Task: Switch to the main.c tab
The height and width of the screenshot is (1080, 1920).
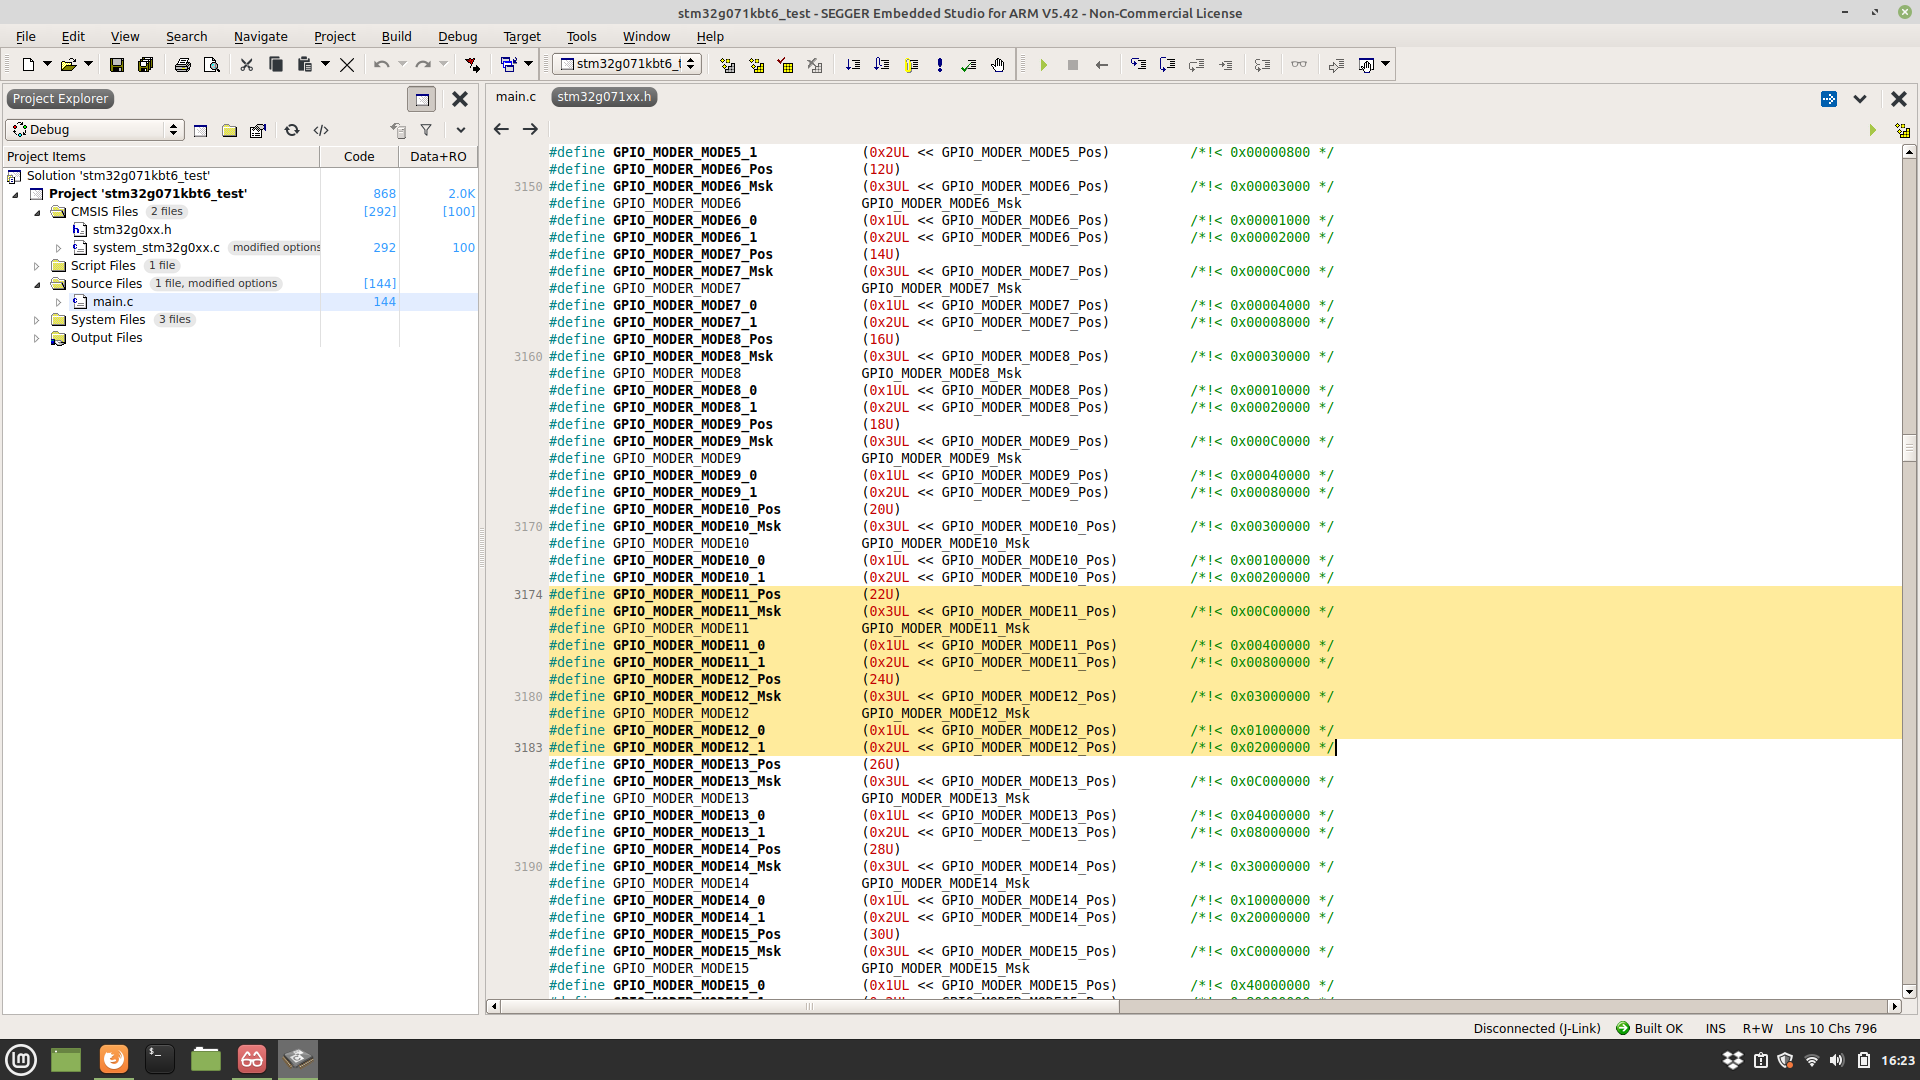Action: [515, 97]
